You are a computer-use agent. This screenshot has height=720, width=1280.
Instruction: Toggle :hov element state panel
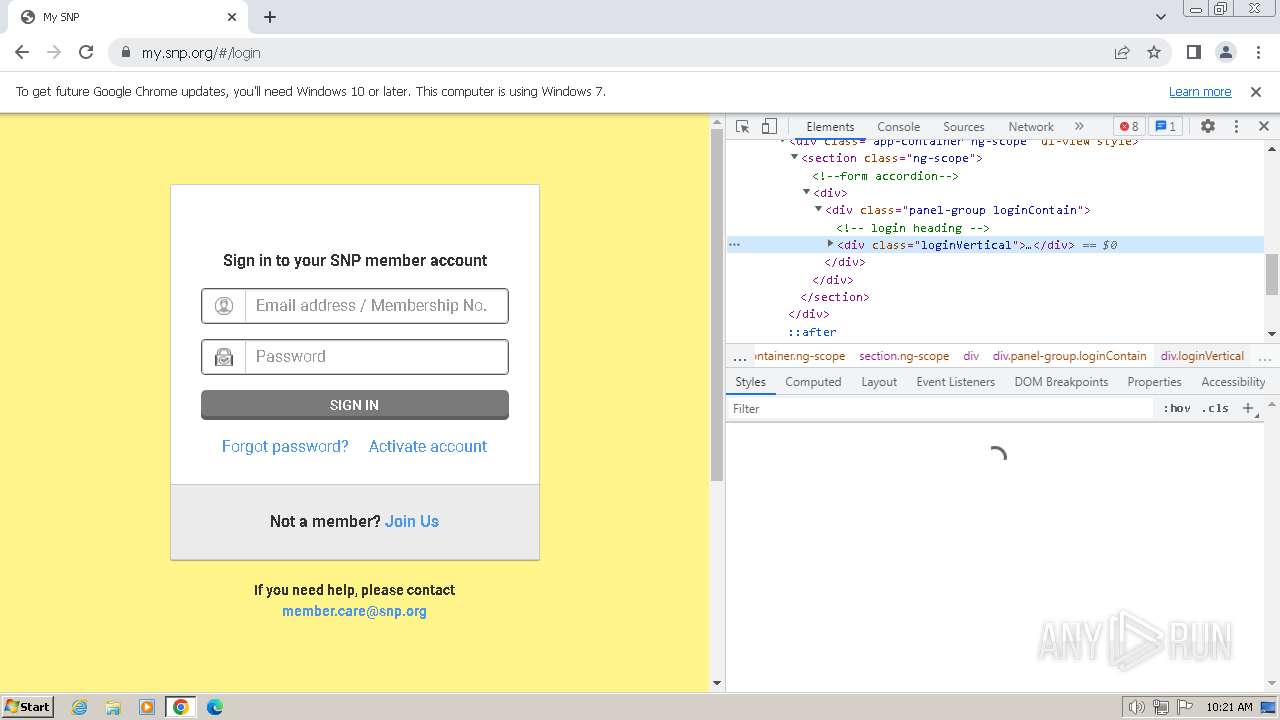click(x=1177, y=408)
